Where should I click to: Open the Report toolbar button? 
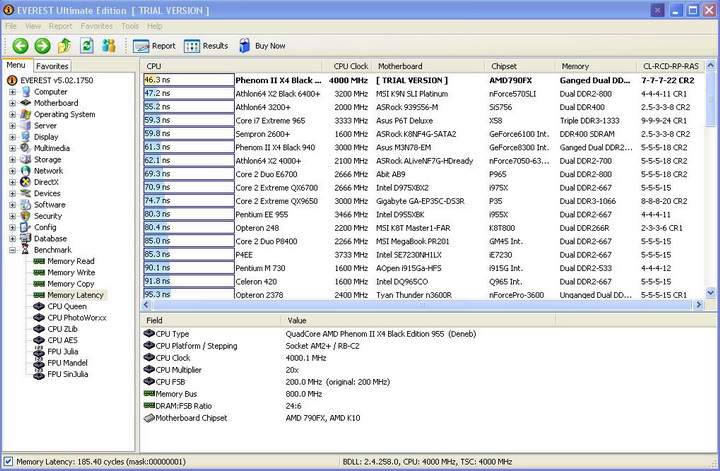154,46
